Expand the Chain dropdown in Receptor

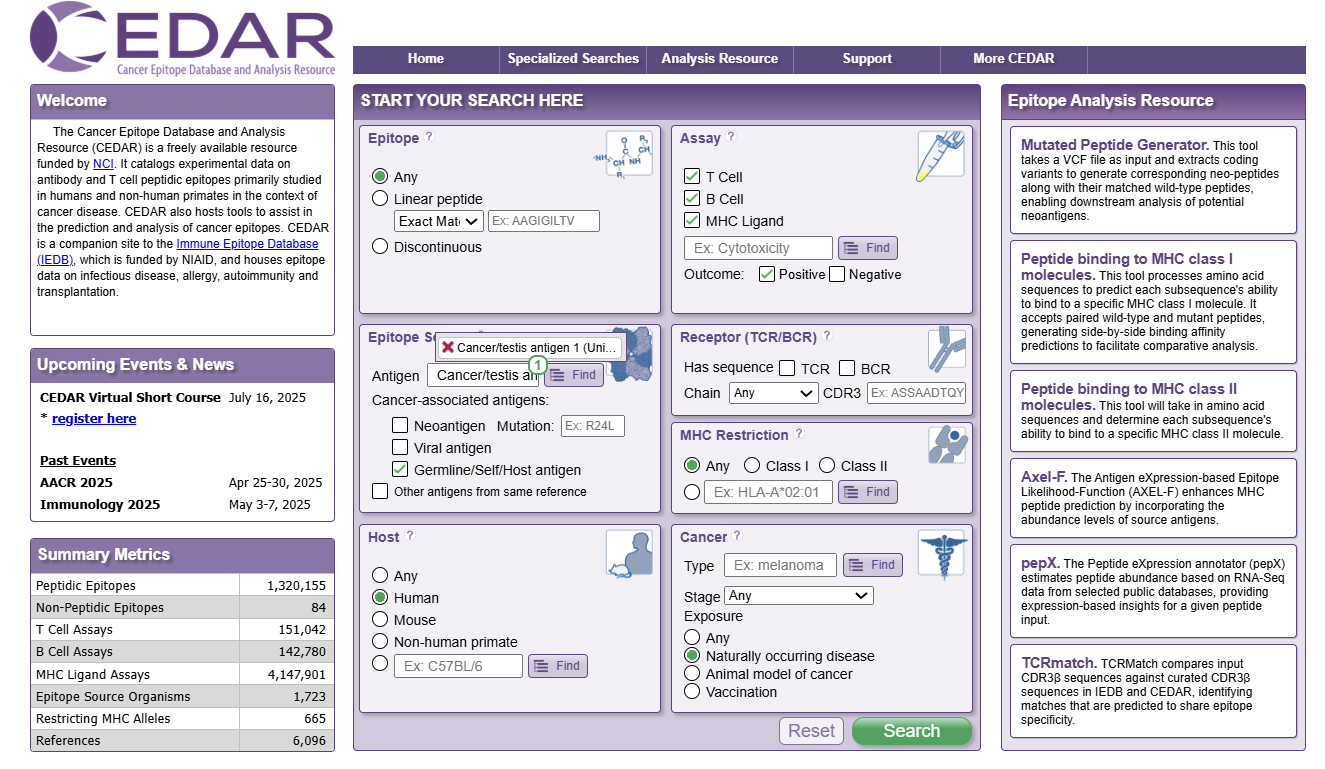click(x=773, y=393)
